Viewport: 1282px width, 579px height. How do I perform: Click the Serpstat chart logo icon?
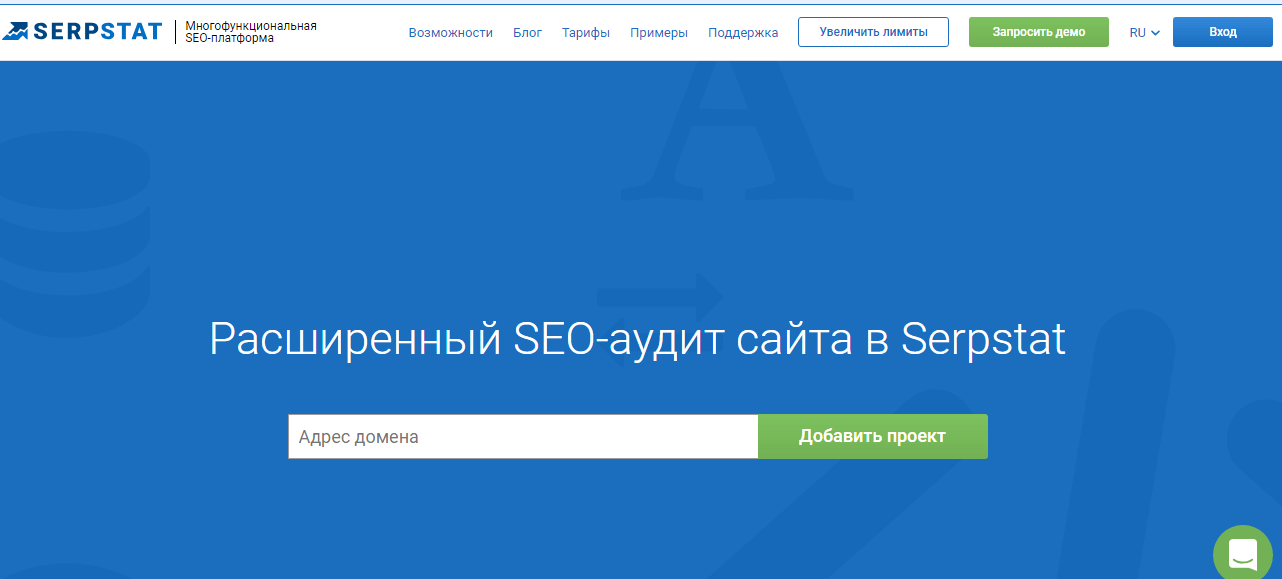coord(16,32)
